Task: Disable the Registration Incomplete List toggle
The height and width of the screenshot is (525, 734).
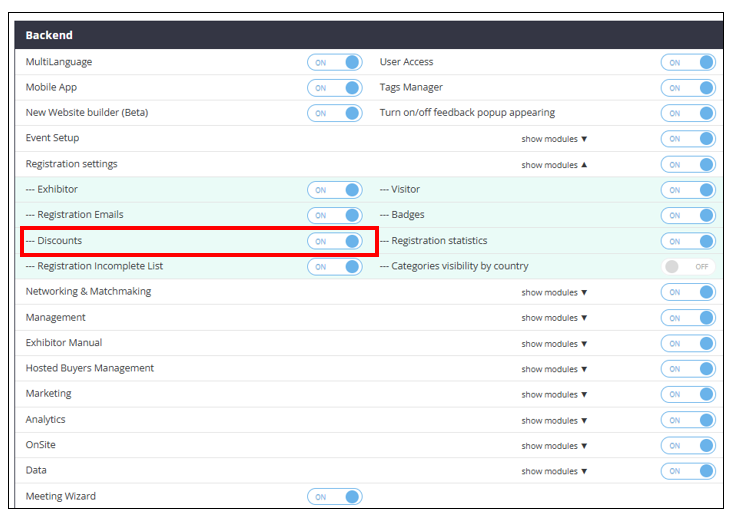Action: [334, 266]
